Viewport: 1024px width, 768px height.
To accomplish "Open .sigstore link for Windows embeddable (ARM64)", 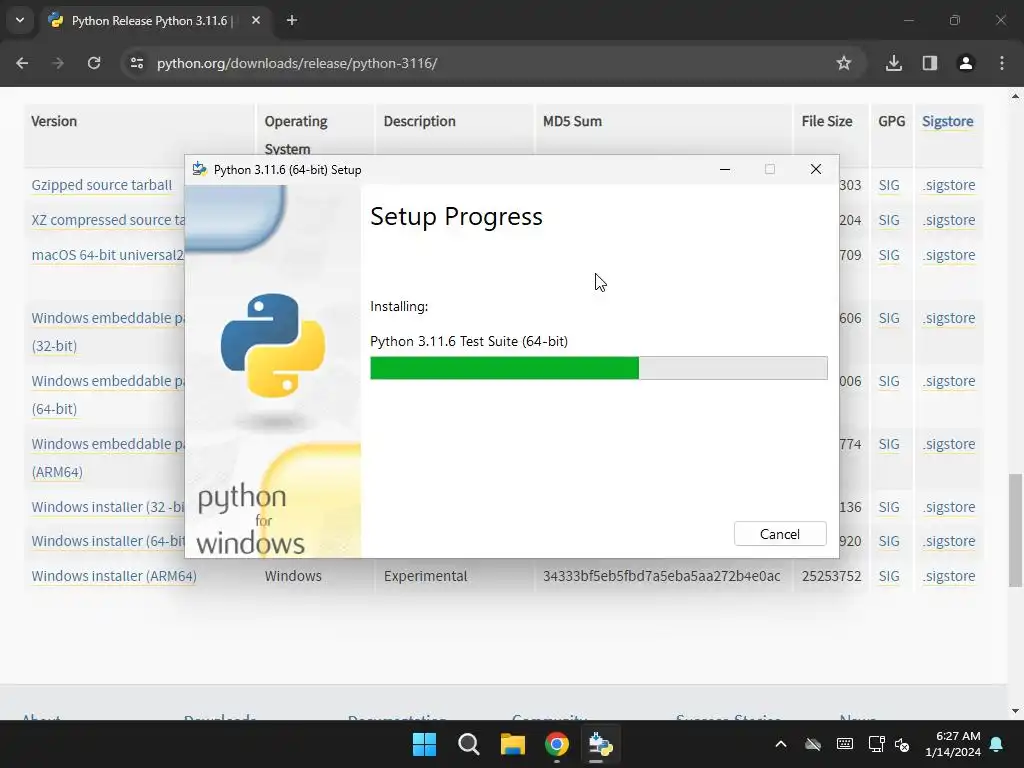I will (x=949, y=444).
